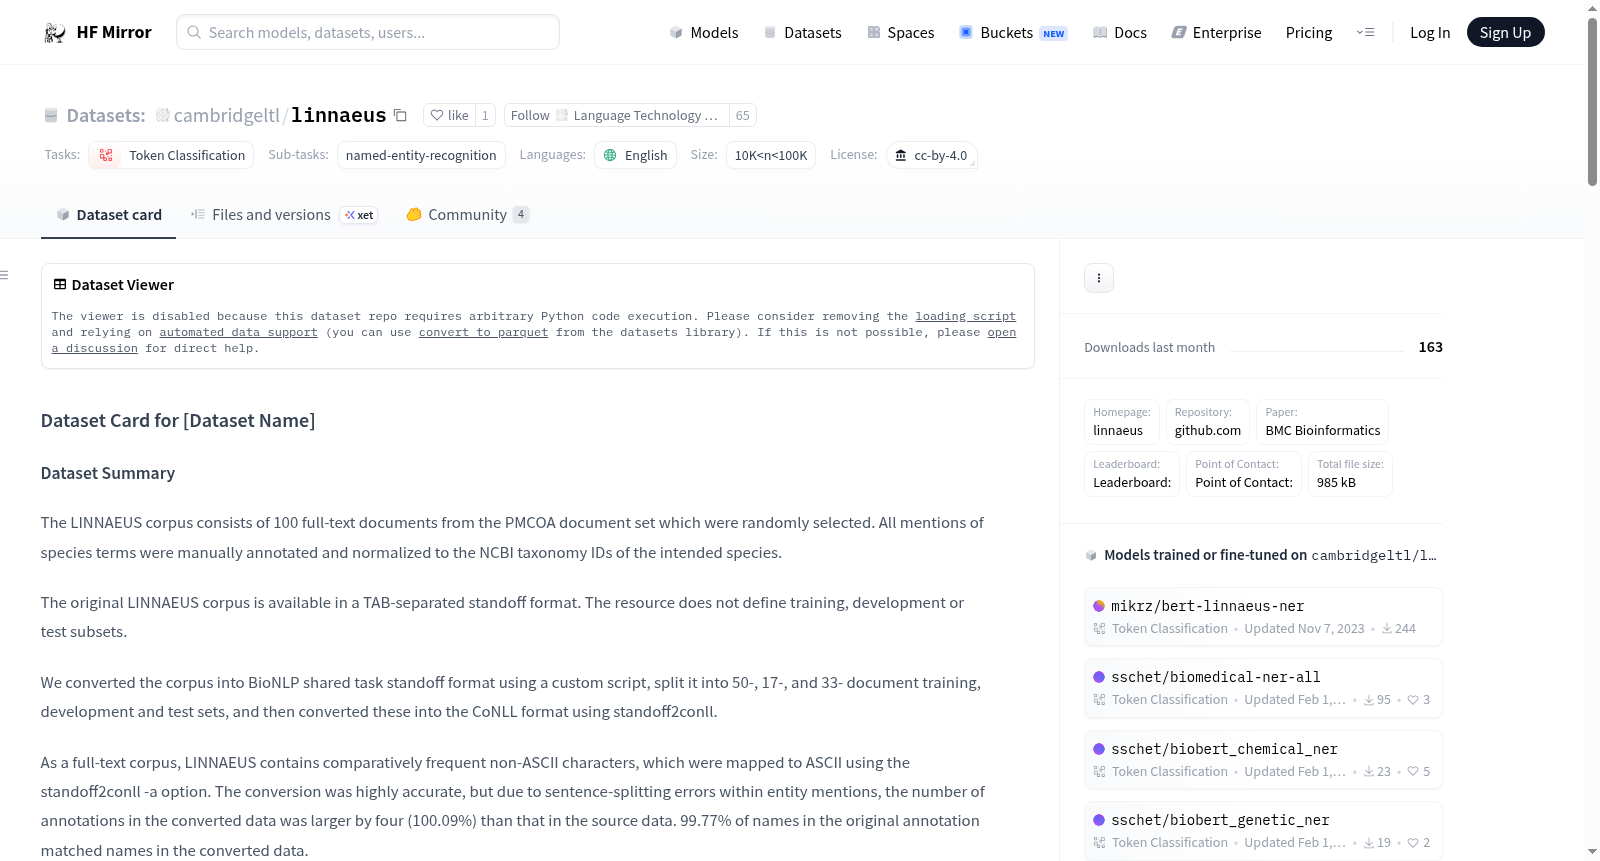Image resolution: width=1600 pixels, height=861 pixels.
Task: Click the scrollbar down arrow
Action: point(1592,852)
